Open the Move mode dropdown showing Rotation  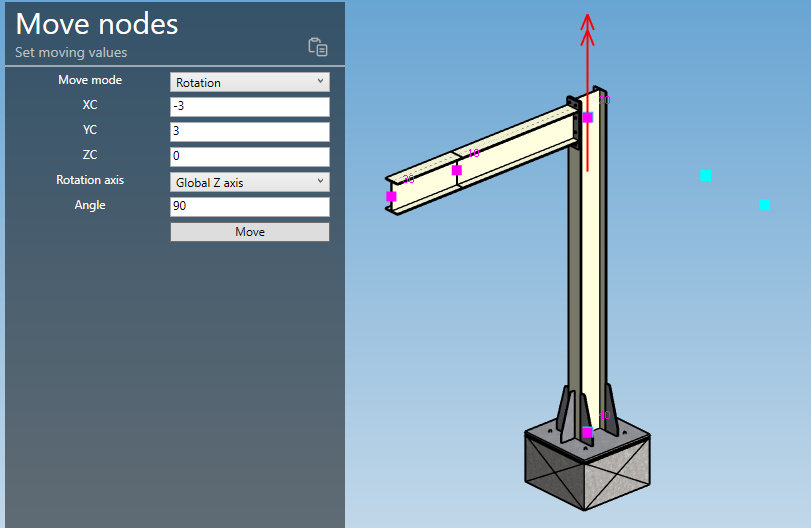coord(250,82)
